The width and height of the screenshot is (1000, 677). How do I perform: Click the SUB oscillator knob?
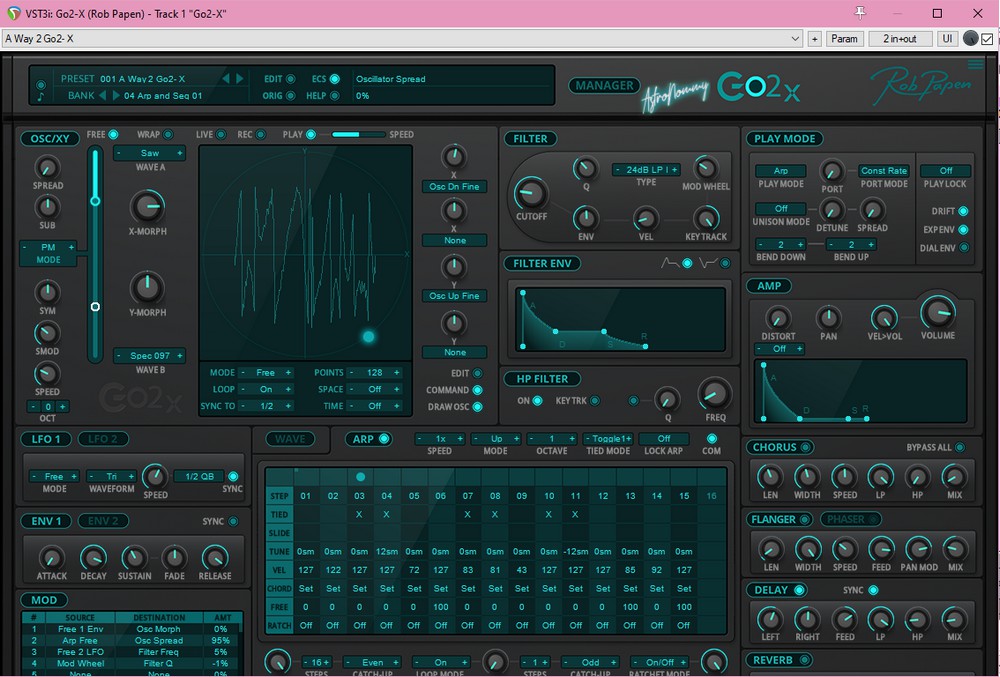point(47,207)
